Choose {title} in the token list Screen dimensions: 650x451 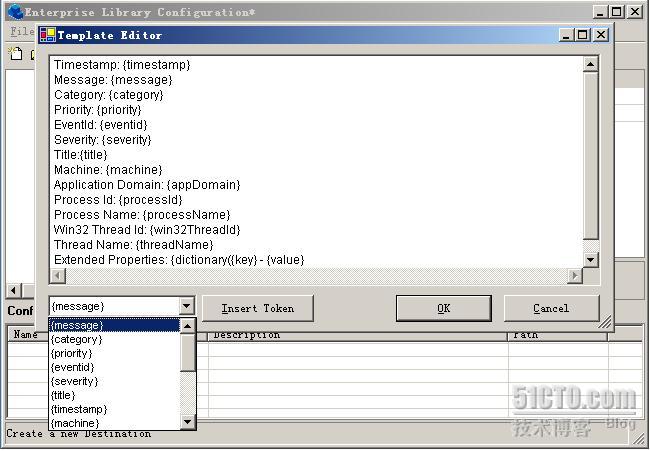coord(115,395)
